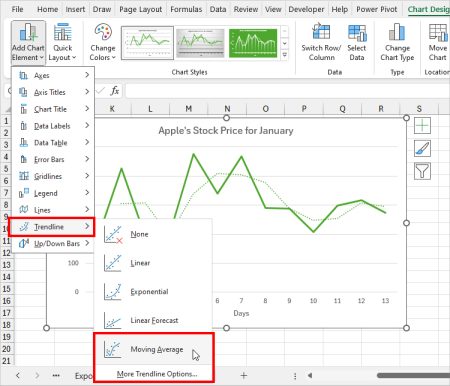The image size is (450, 386).
Task: Switch to the Home tab
Action: [x=47, y=9]
